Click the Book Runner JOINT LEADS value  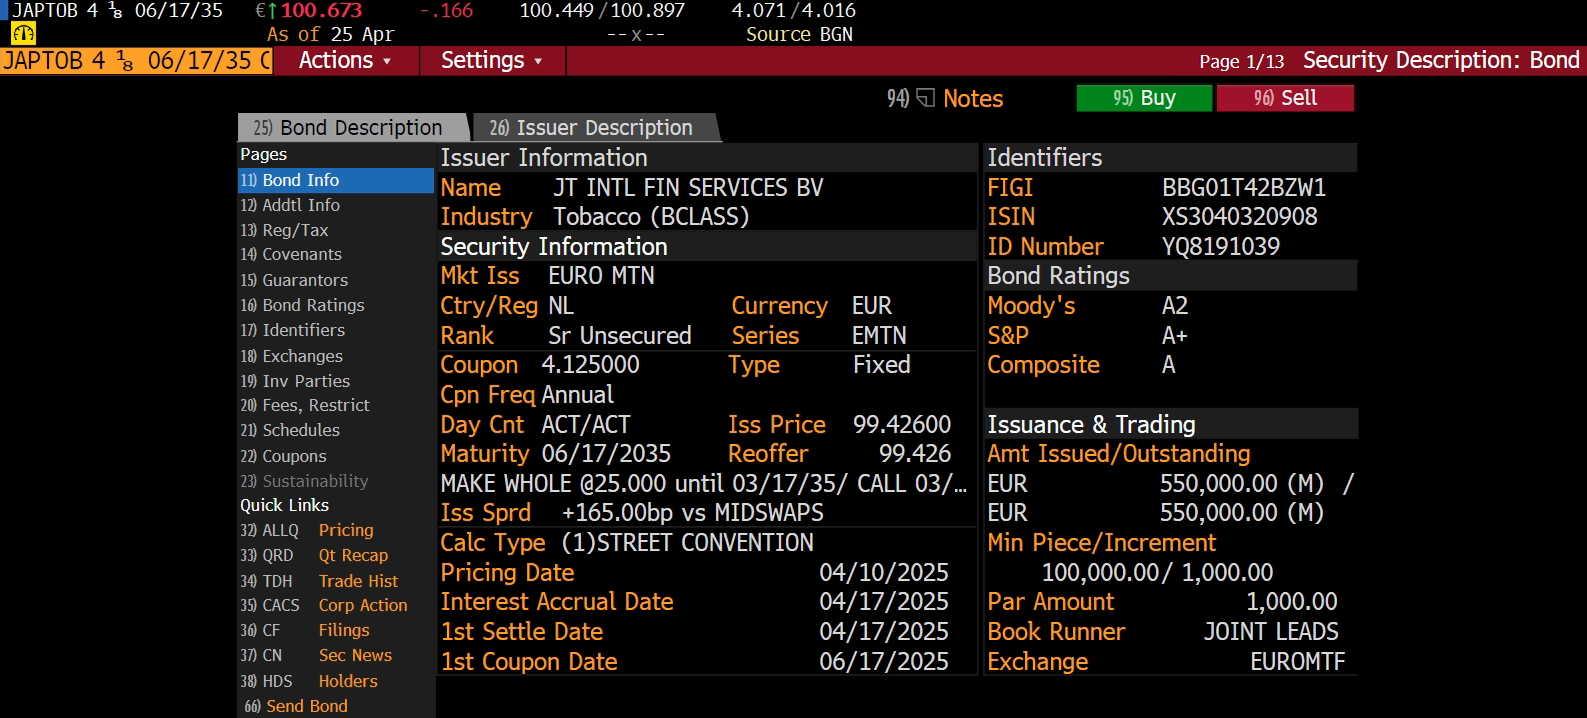point(1271,632)
